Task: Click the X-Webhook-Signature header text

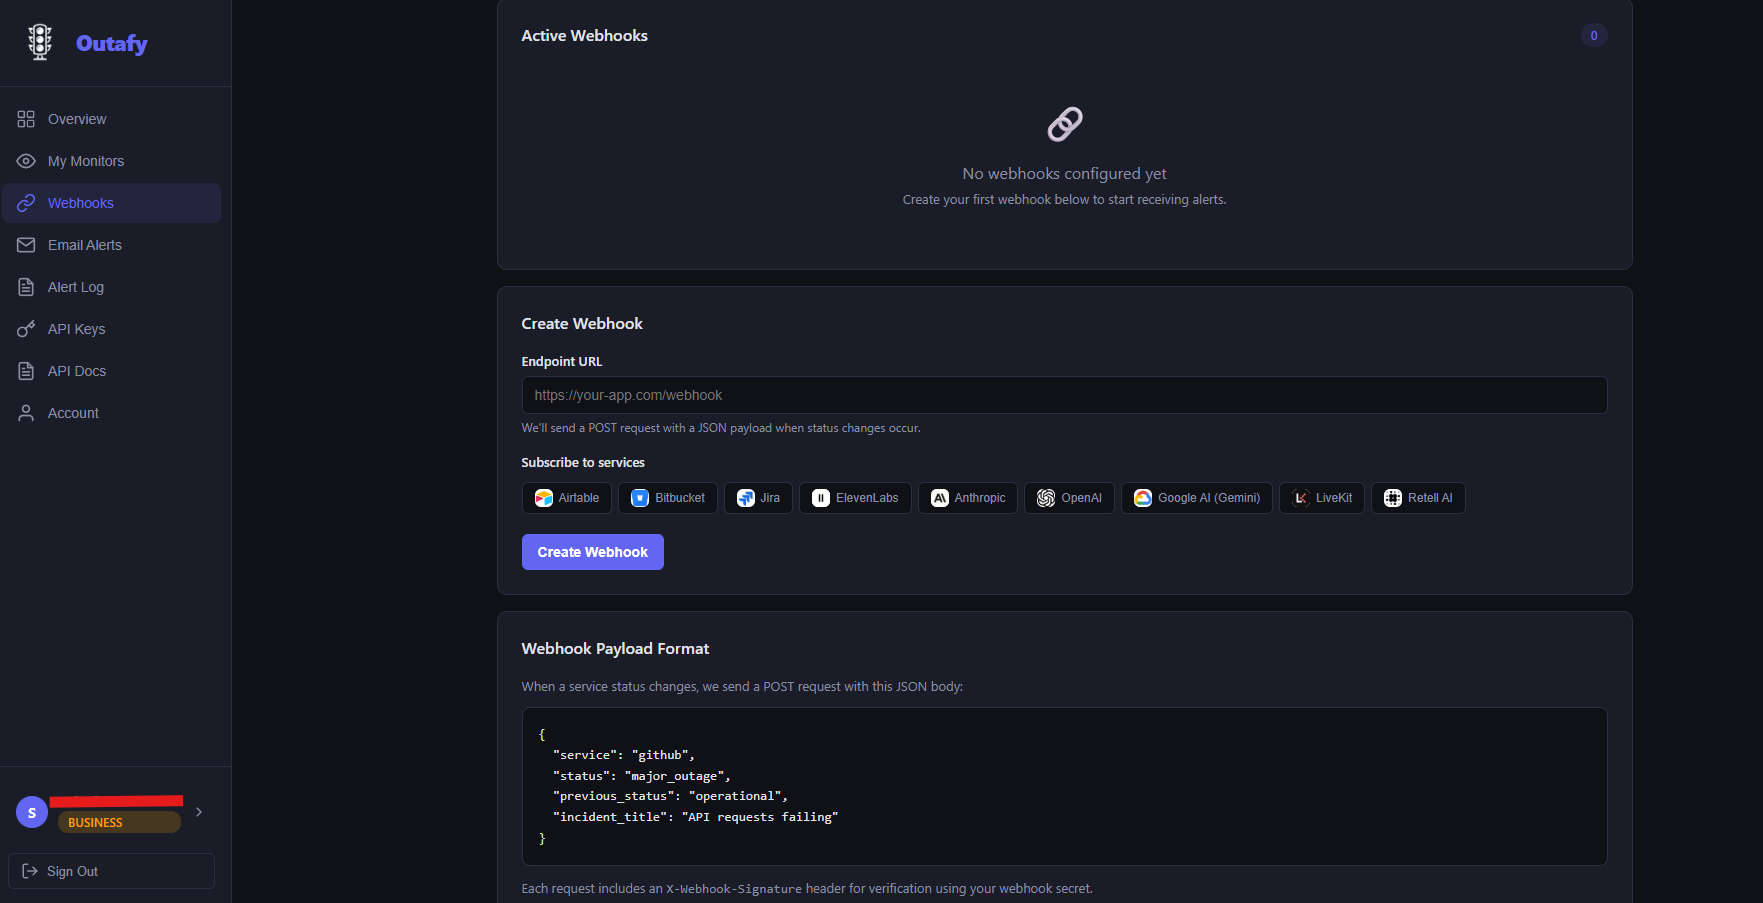Action: coord(734,889)
